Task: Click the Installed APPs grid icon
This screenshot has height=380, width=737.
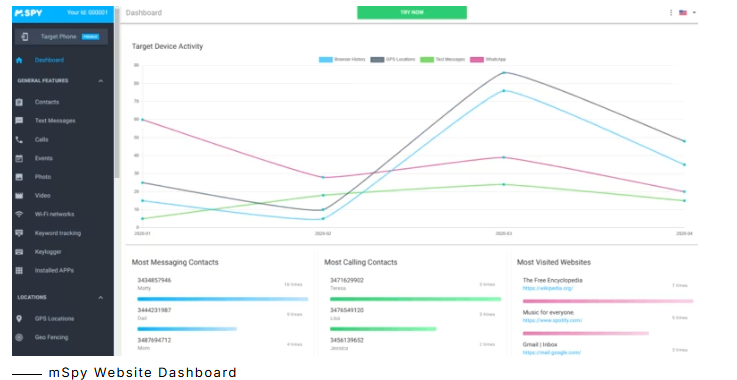Action: (19, 270)
